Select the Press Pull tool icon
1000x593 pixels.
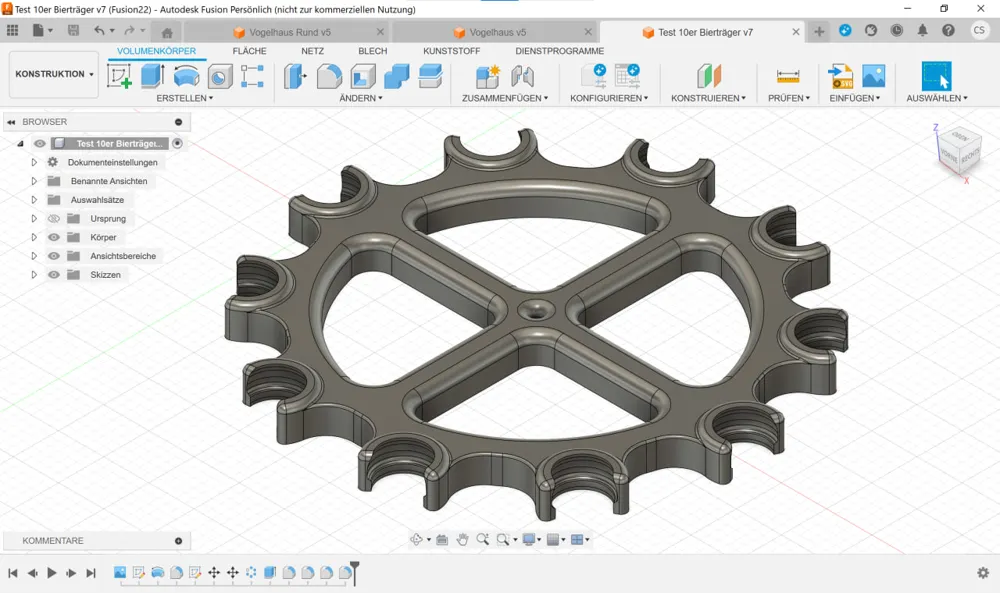coord(295,76)
